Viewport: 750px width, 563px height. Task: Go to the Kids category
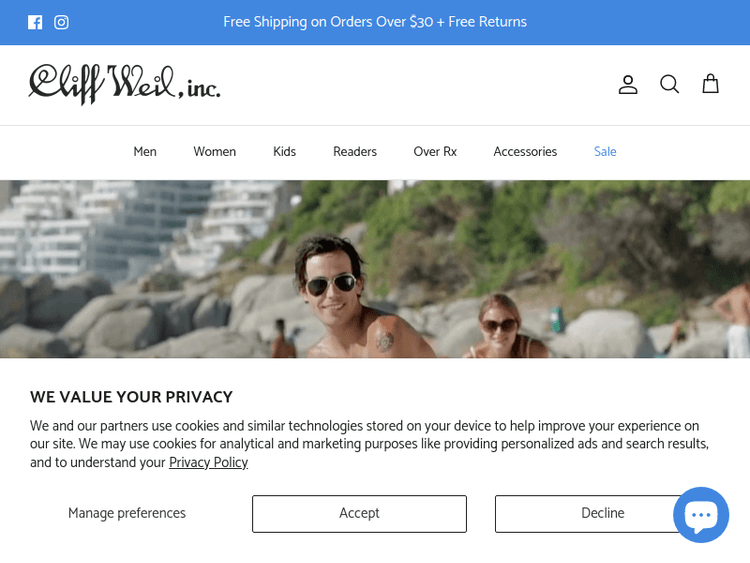pos(285,152)
